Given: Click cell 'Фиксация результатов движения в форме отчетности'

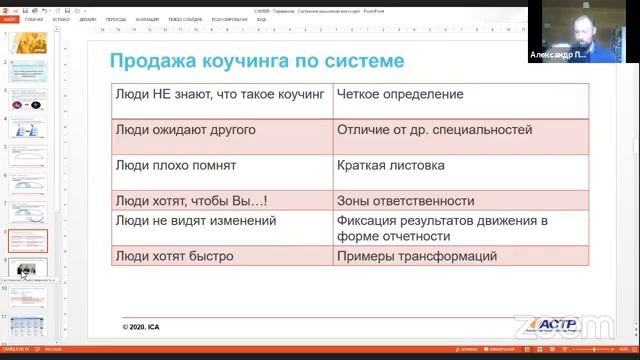Looking at the screenshot, I should pyautogui.click(x=461, y=228).
